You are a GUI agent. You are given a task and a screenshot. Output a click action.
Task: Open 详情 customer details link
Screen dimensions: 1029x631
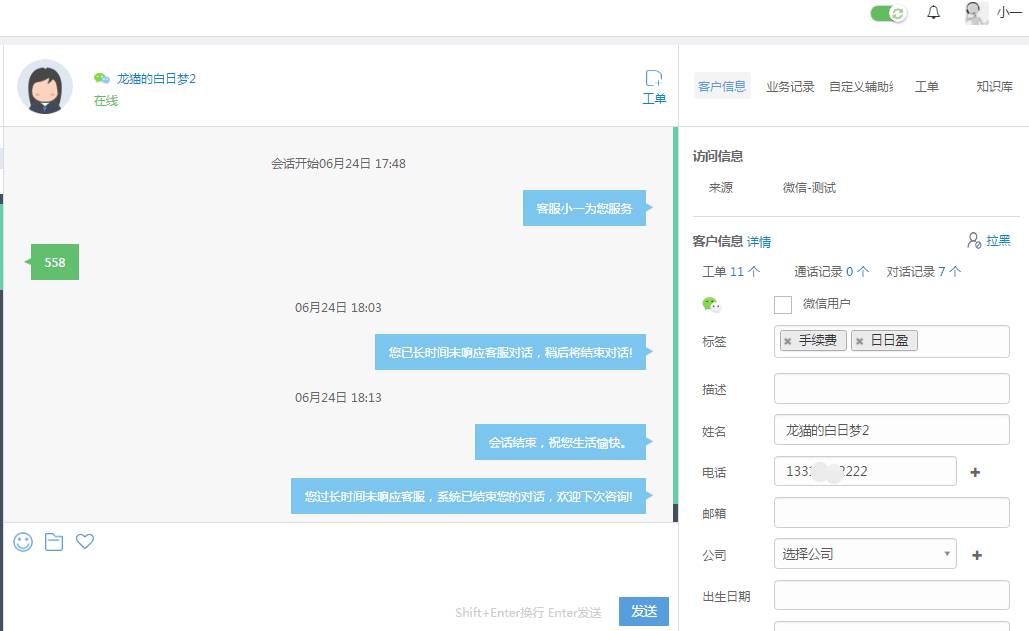759,242
